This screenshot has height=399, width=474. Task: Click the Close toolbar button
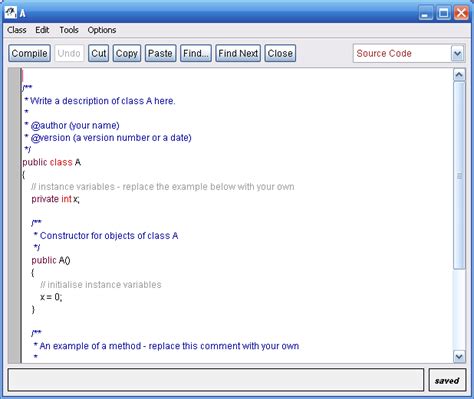point(280,53)
